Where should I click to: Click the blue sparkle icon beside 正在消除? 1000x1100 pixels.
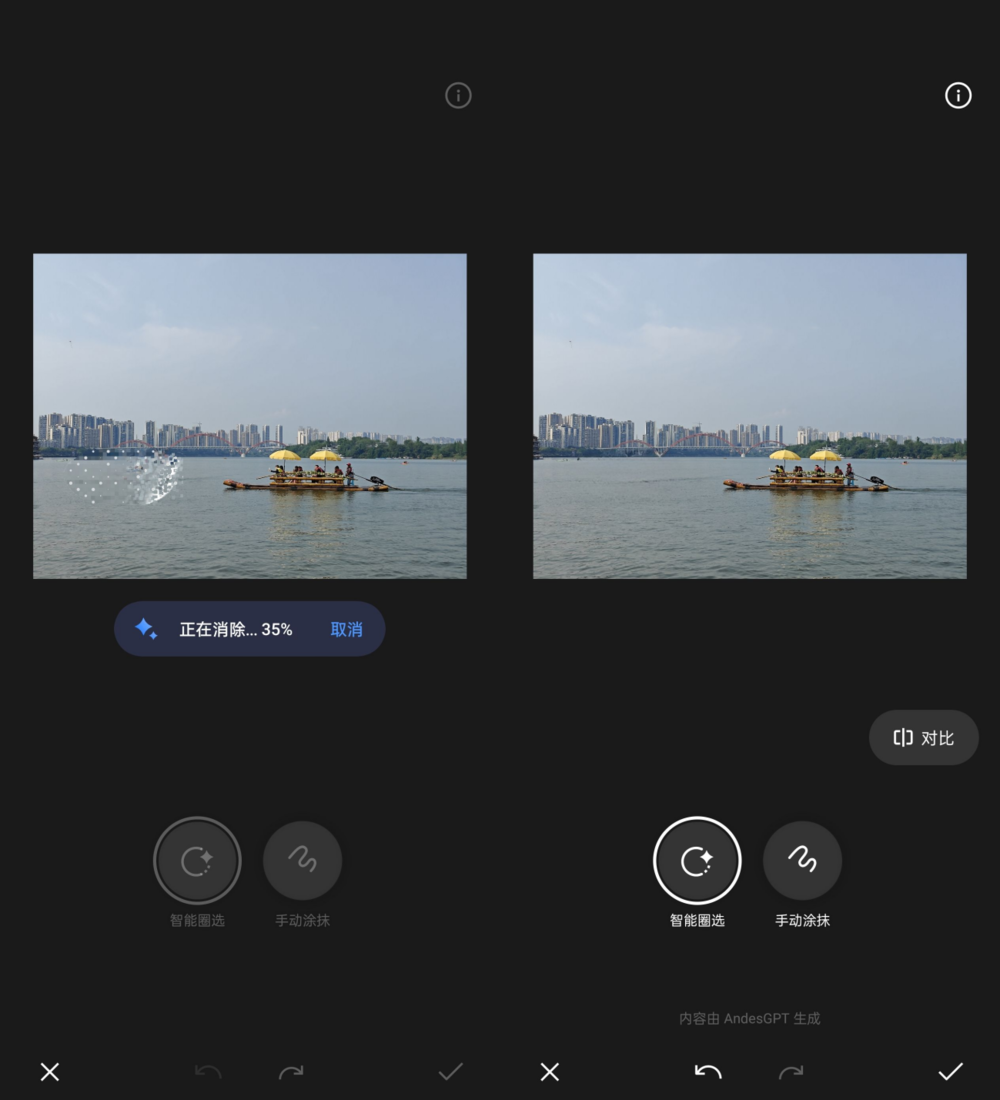[x=146, y=628]
